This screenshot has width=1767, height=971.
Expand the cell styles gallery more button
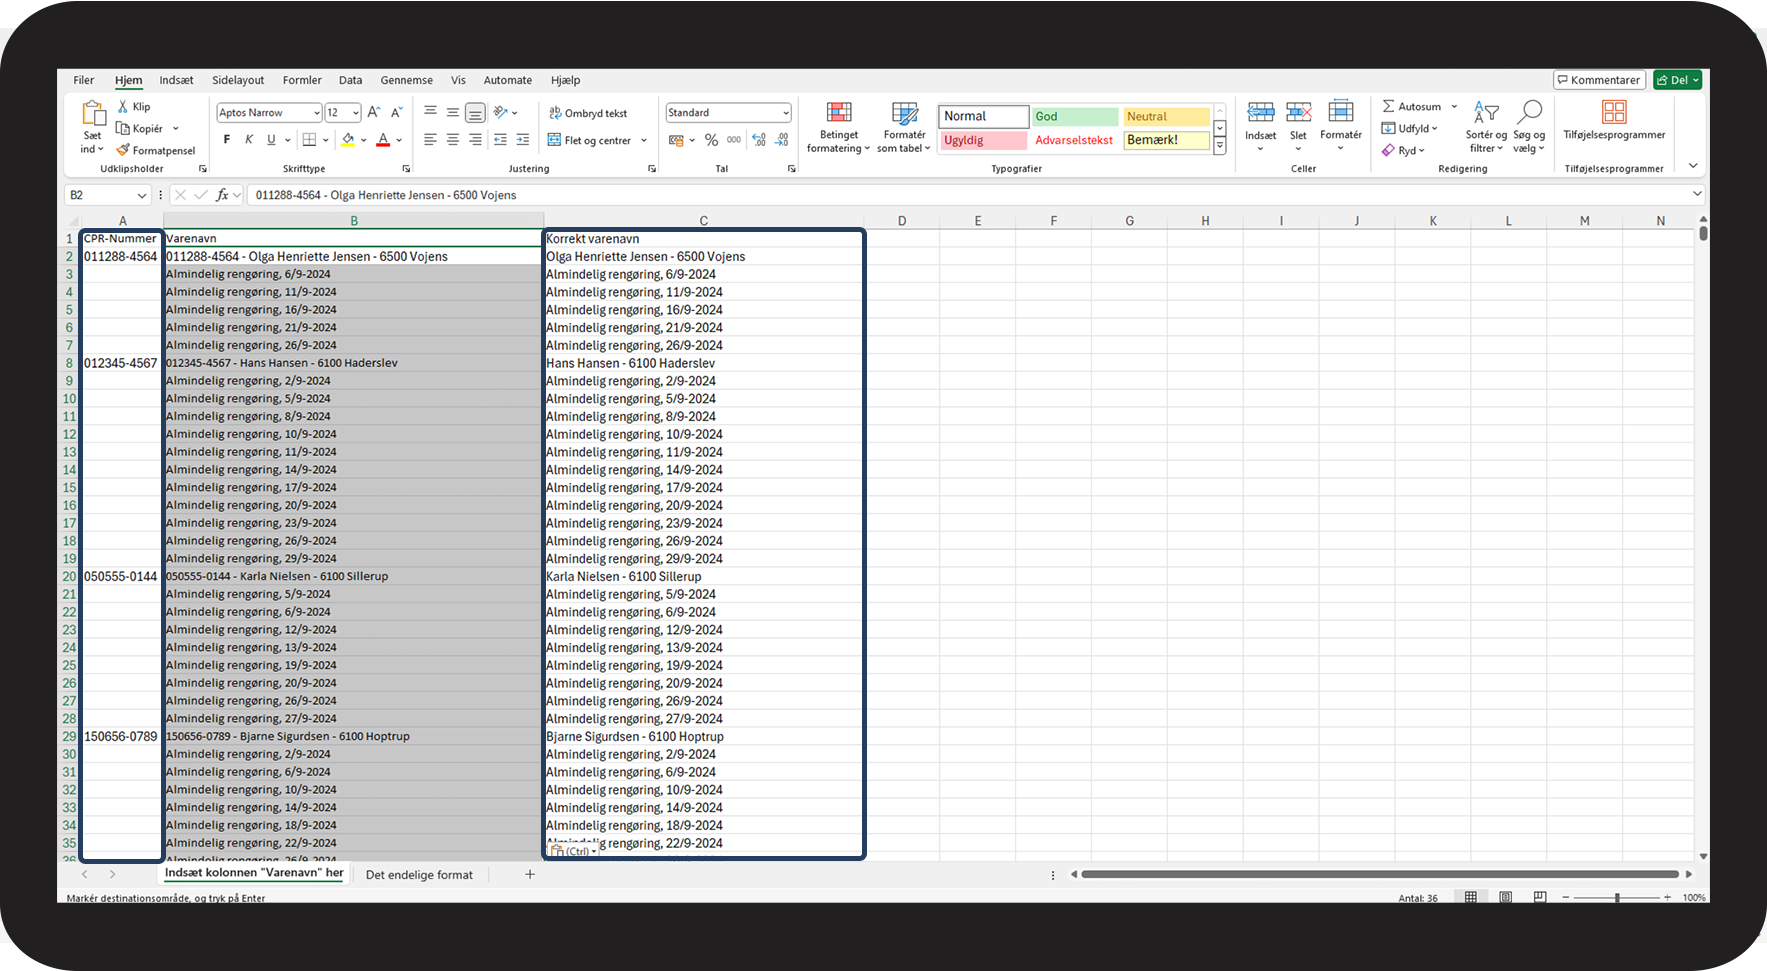pyautogui.click(x=1220, y=146)
